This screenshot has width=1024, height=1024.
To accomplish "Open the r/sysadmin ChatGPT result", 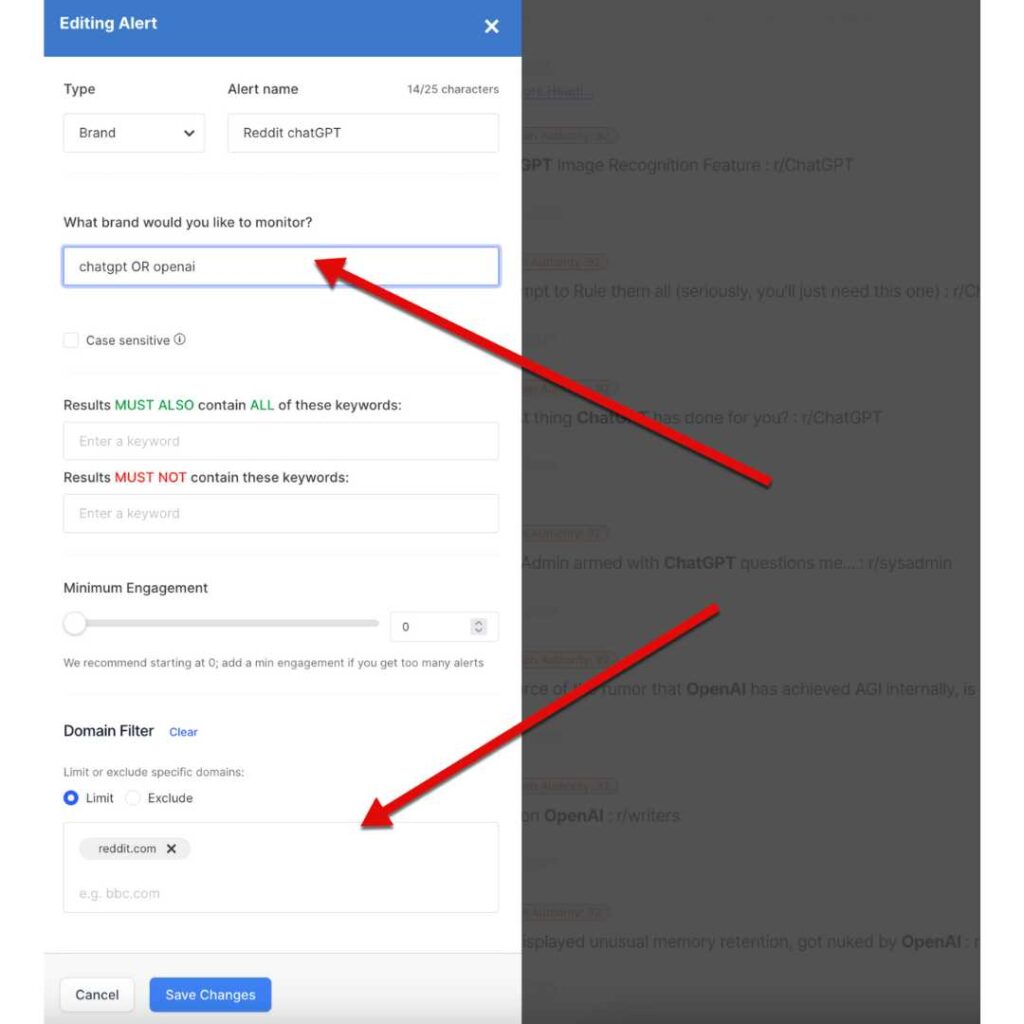I will point(737,563).
